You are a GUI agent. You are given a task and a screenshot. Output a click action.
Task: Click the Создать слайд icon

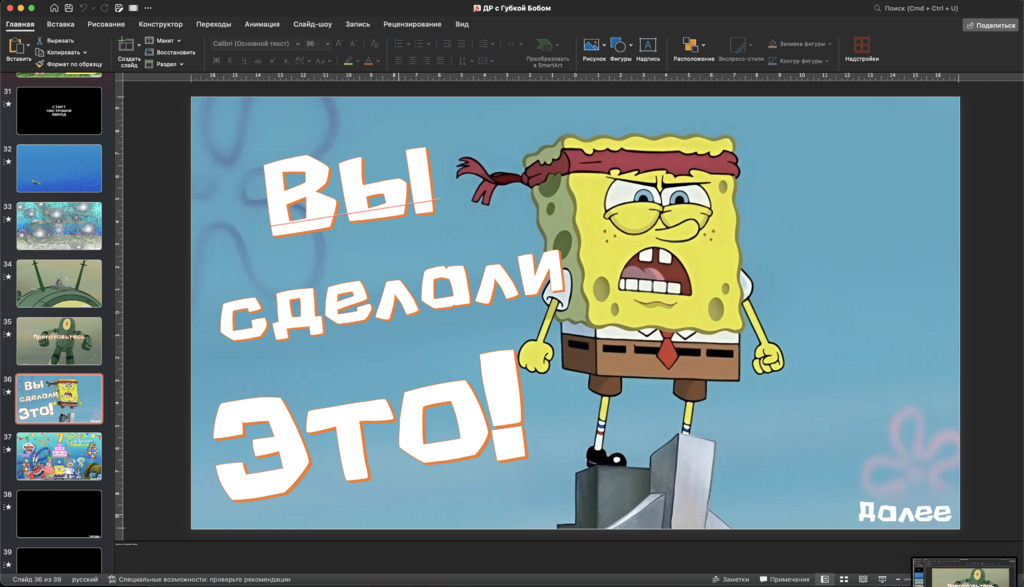pos(126,45)
